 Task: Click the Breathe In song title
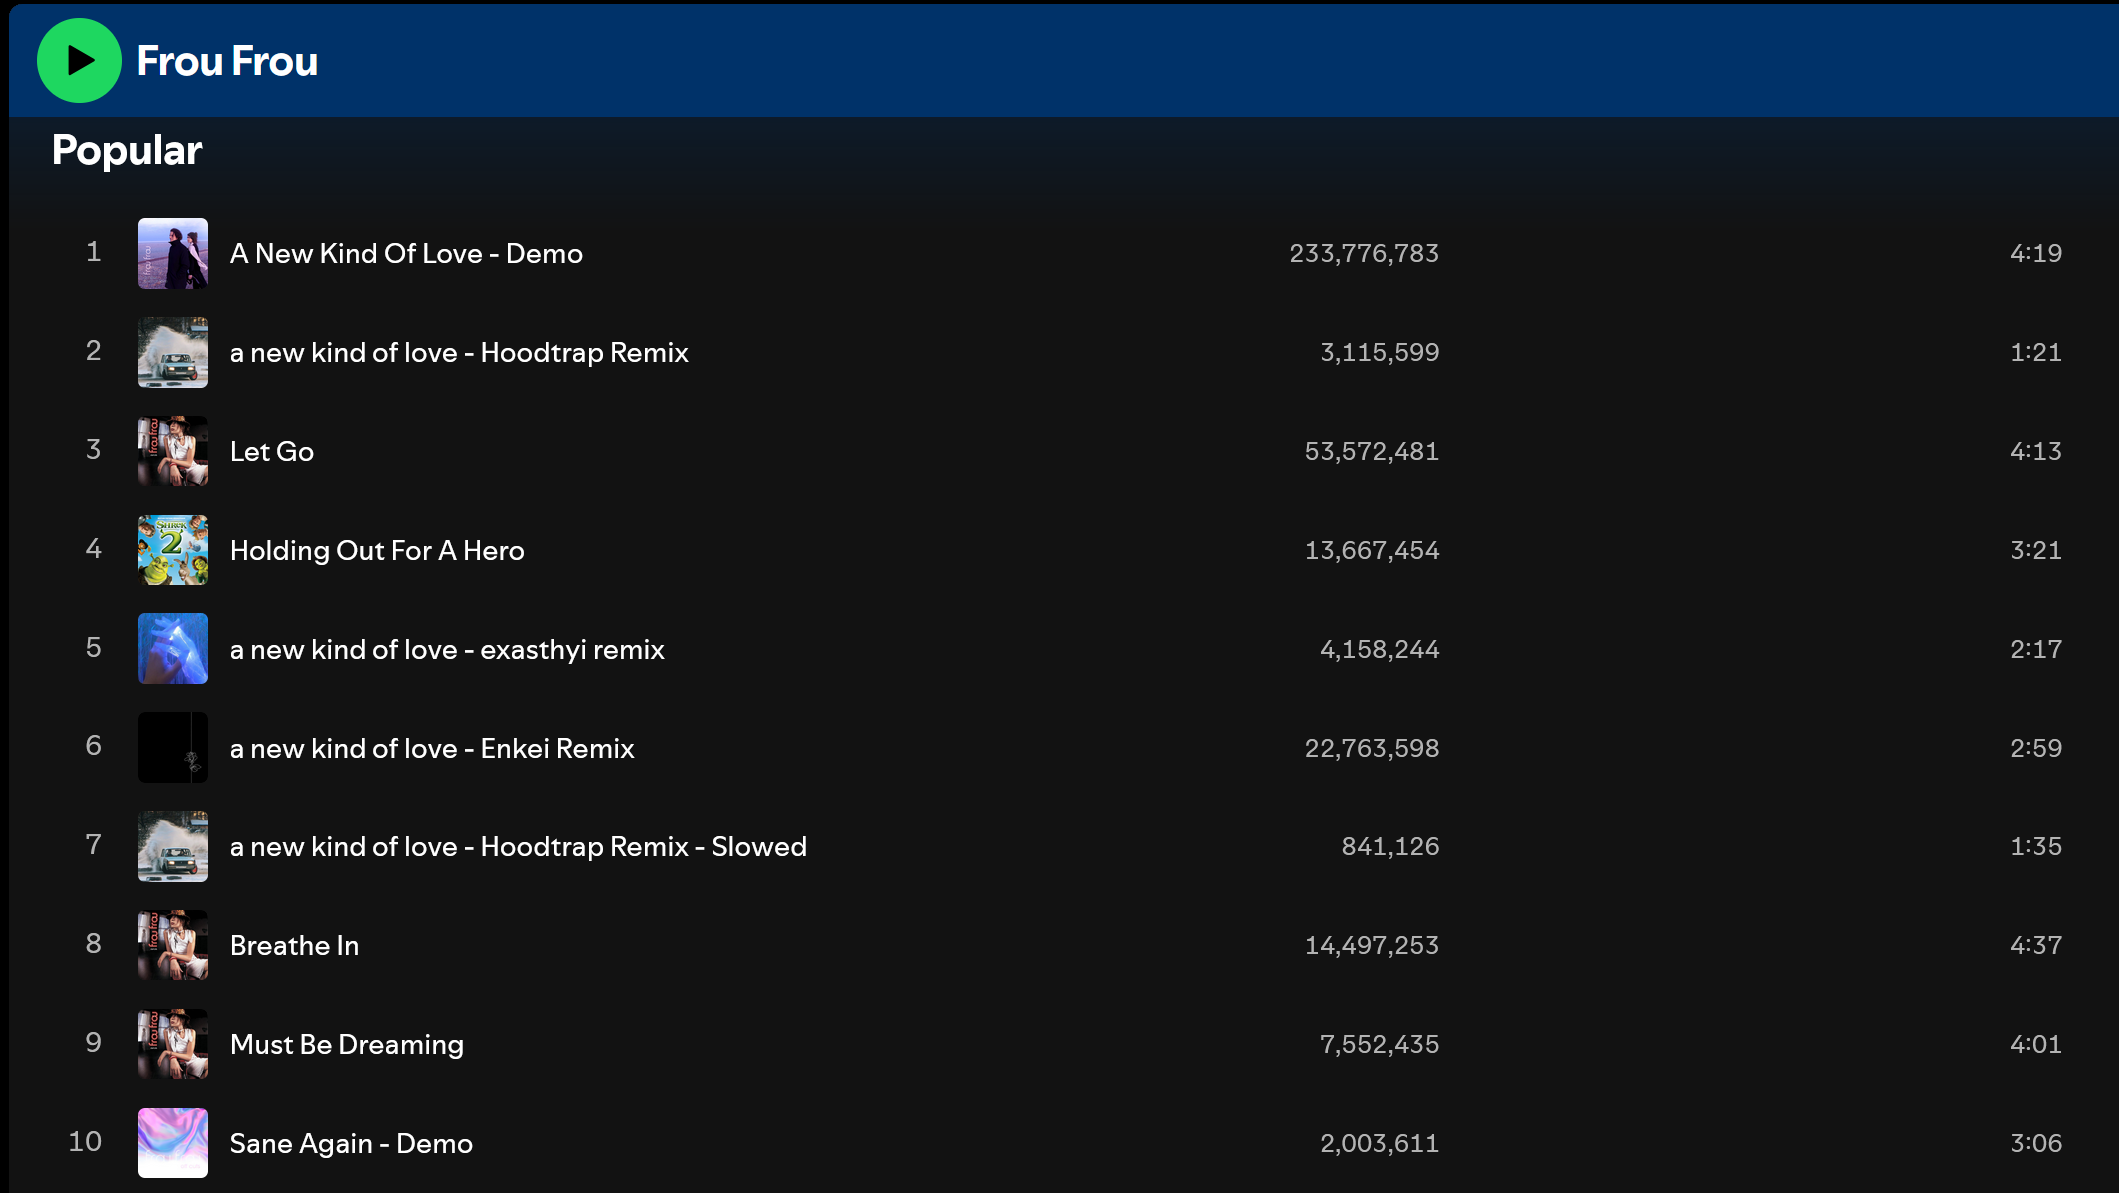[294, 945]
